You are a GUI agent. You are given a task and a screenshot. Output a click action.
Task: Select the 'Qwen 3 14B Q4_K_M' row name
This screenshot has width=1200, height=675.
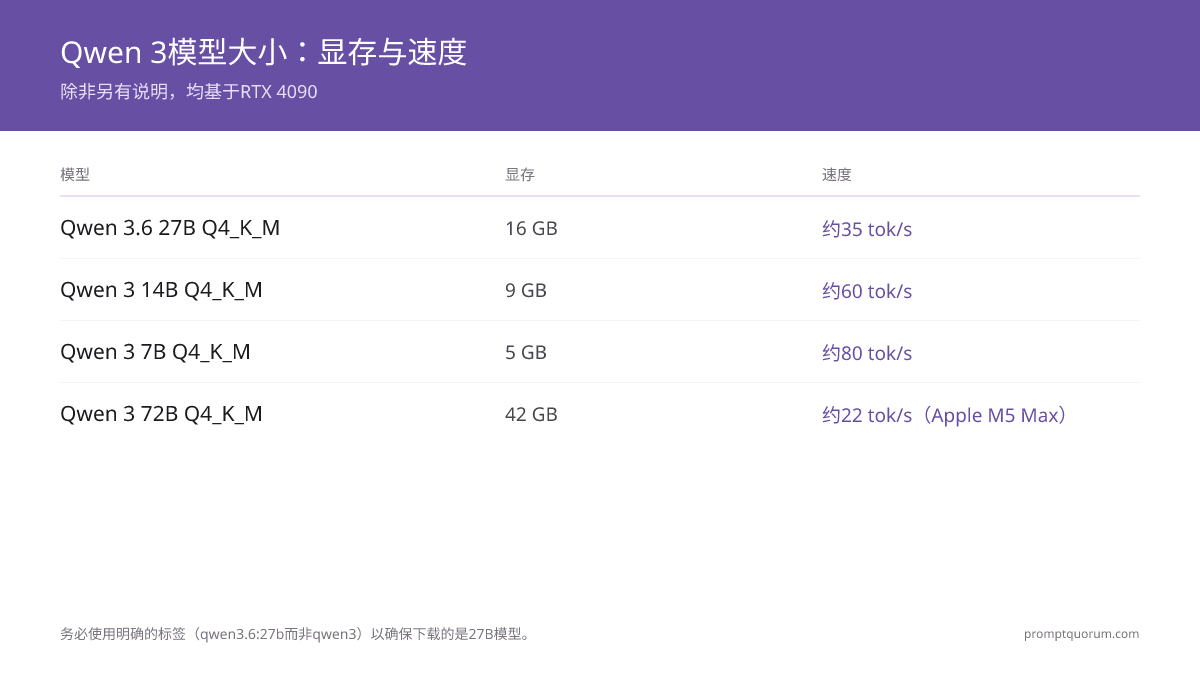[161, 290]
